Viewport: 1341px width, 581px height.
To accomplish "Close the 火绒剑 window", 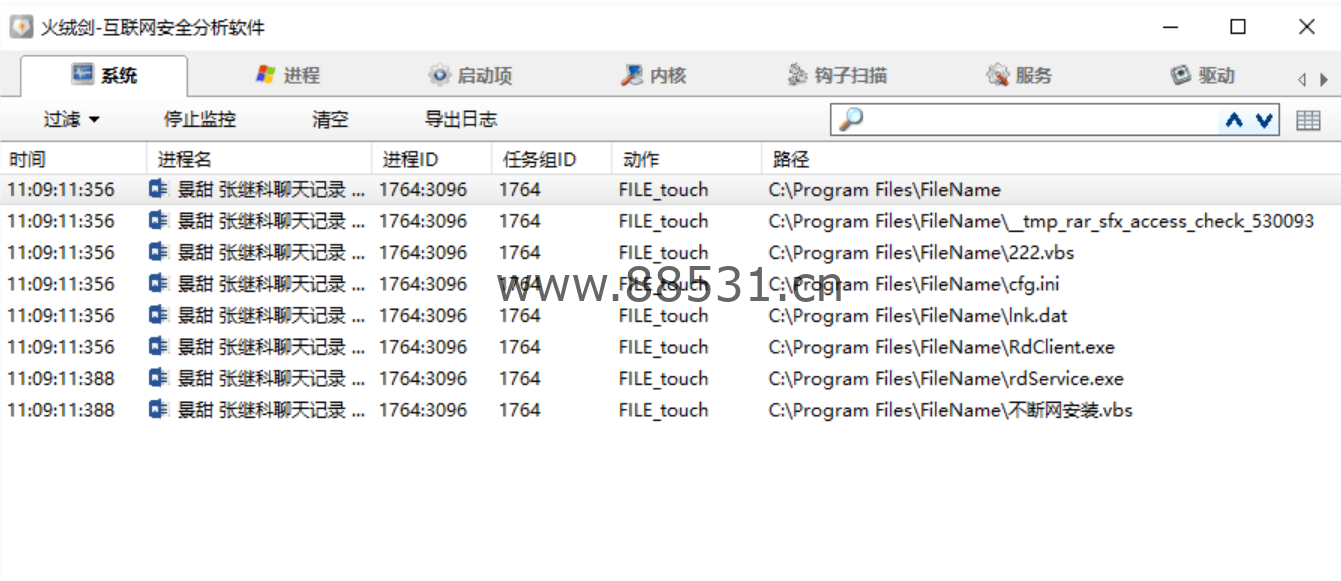I will [1306, 27].
